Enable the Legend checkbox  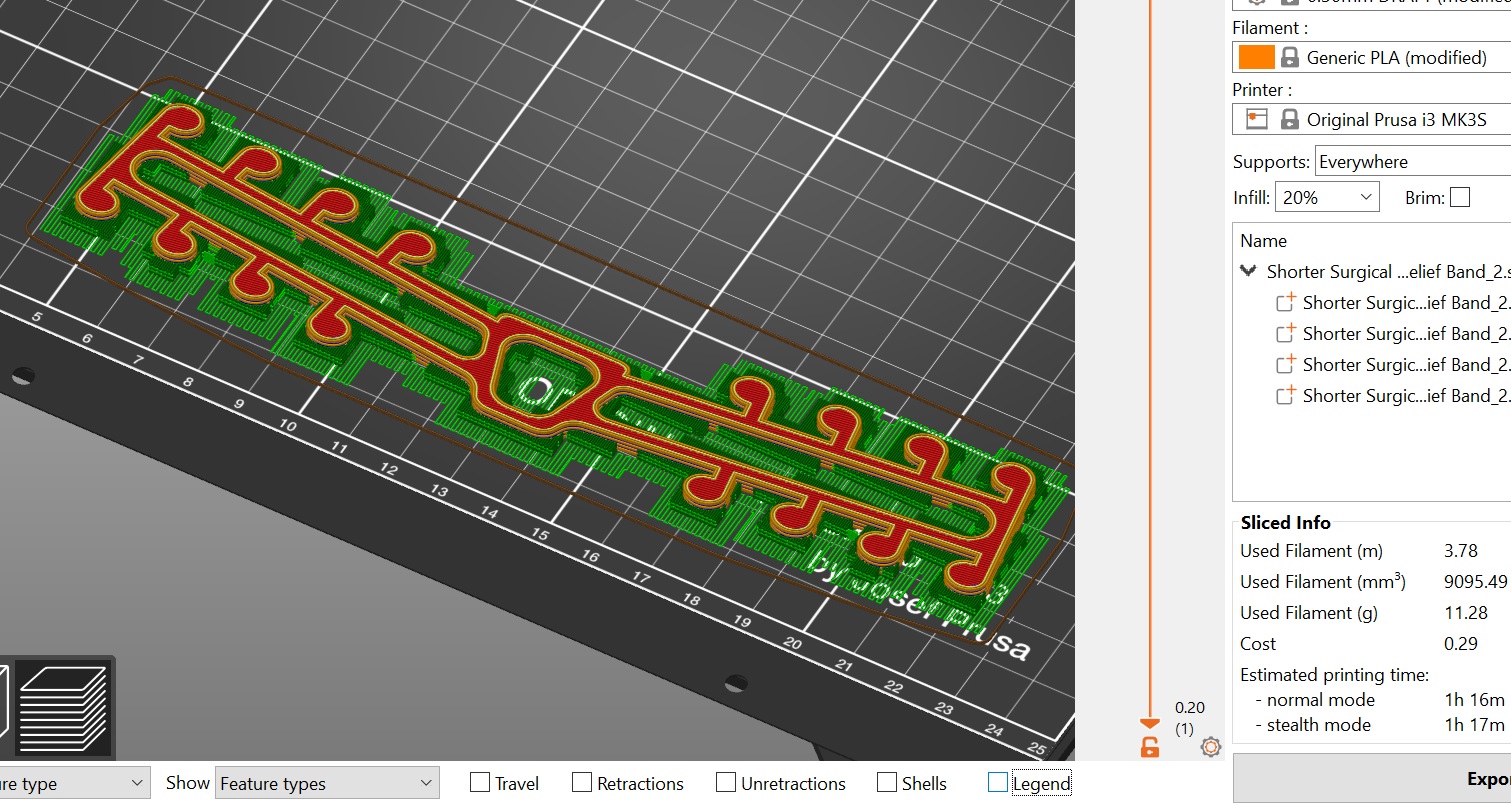click(x=997, y=783)
